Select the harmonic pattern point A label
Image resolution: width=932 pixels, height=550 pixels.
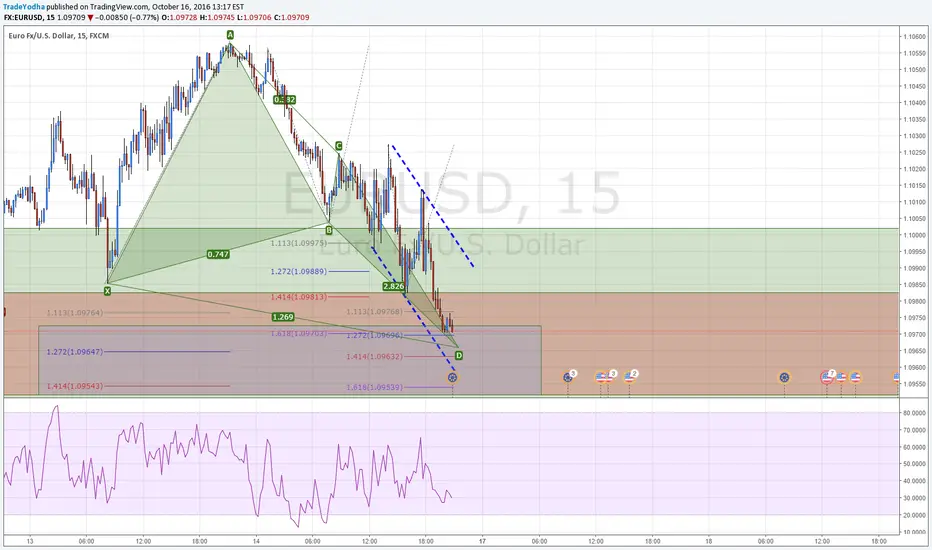coord(230,35)
